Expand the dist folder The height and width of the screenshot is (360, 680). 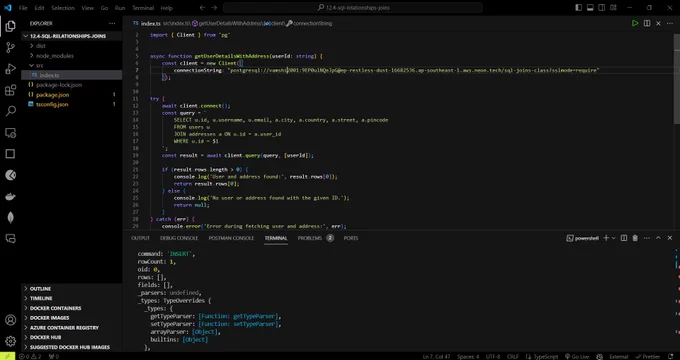[x=41, y=46]
